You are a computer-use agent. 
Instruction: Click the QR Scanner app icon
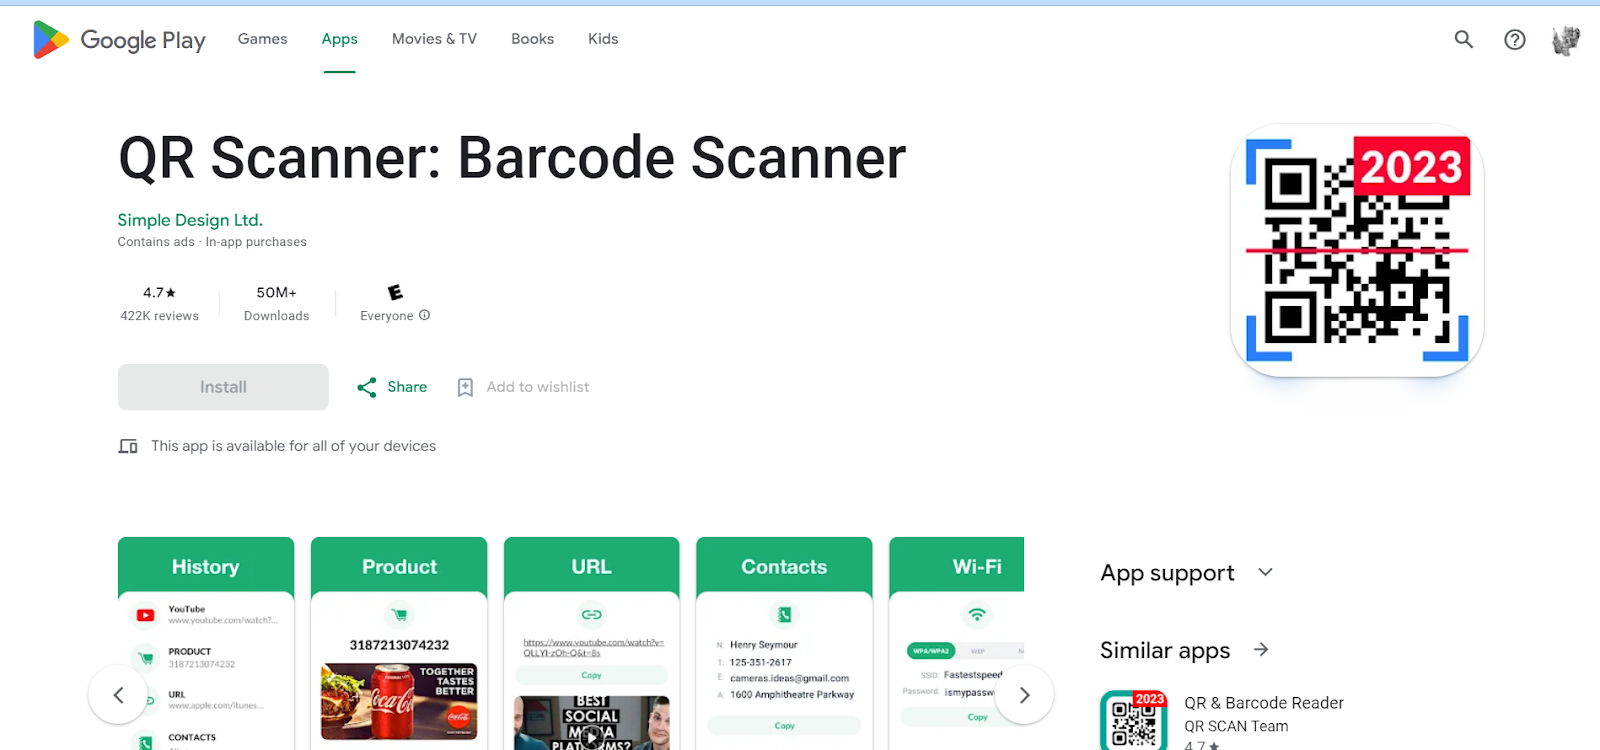pos(1357,250)
